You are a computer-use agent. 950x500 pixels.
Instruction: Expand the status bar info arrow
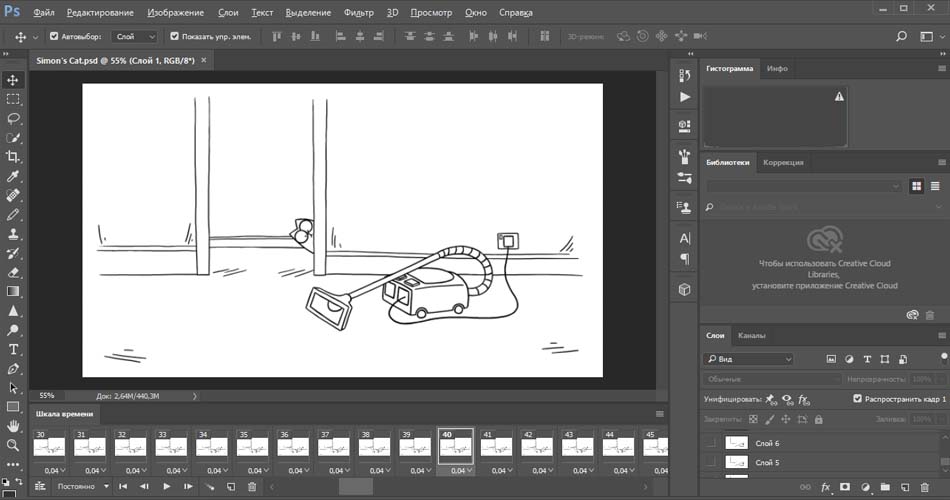[x=194, y=396]
